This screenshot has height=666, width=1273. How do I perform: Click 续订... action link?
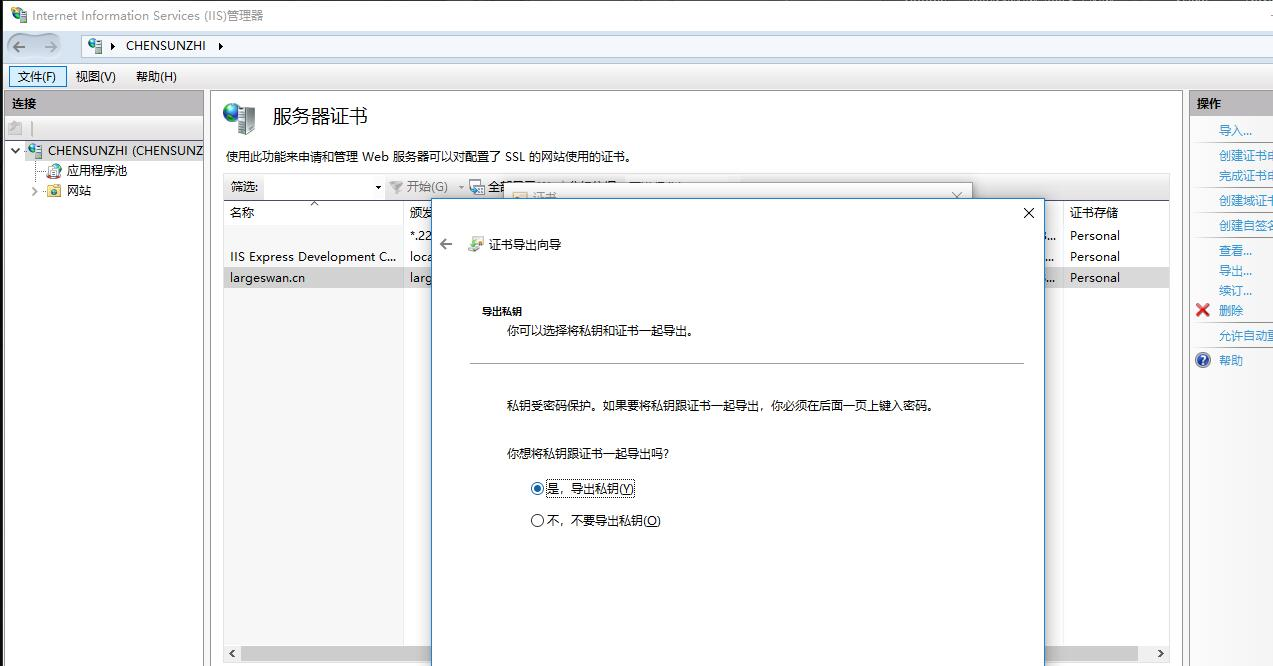point(1235,291)
